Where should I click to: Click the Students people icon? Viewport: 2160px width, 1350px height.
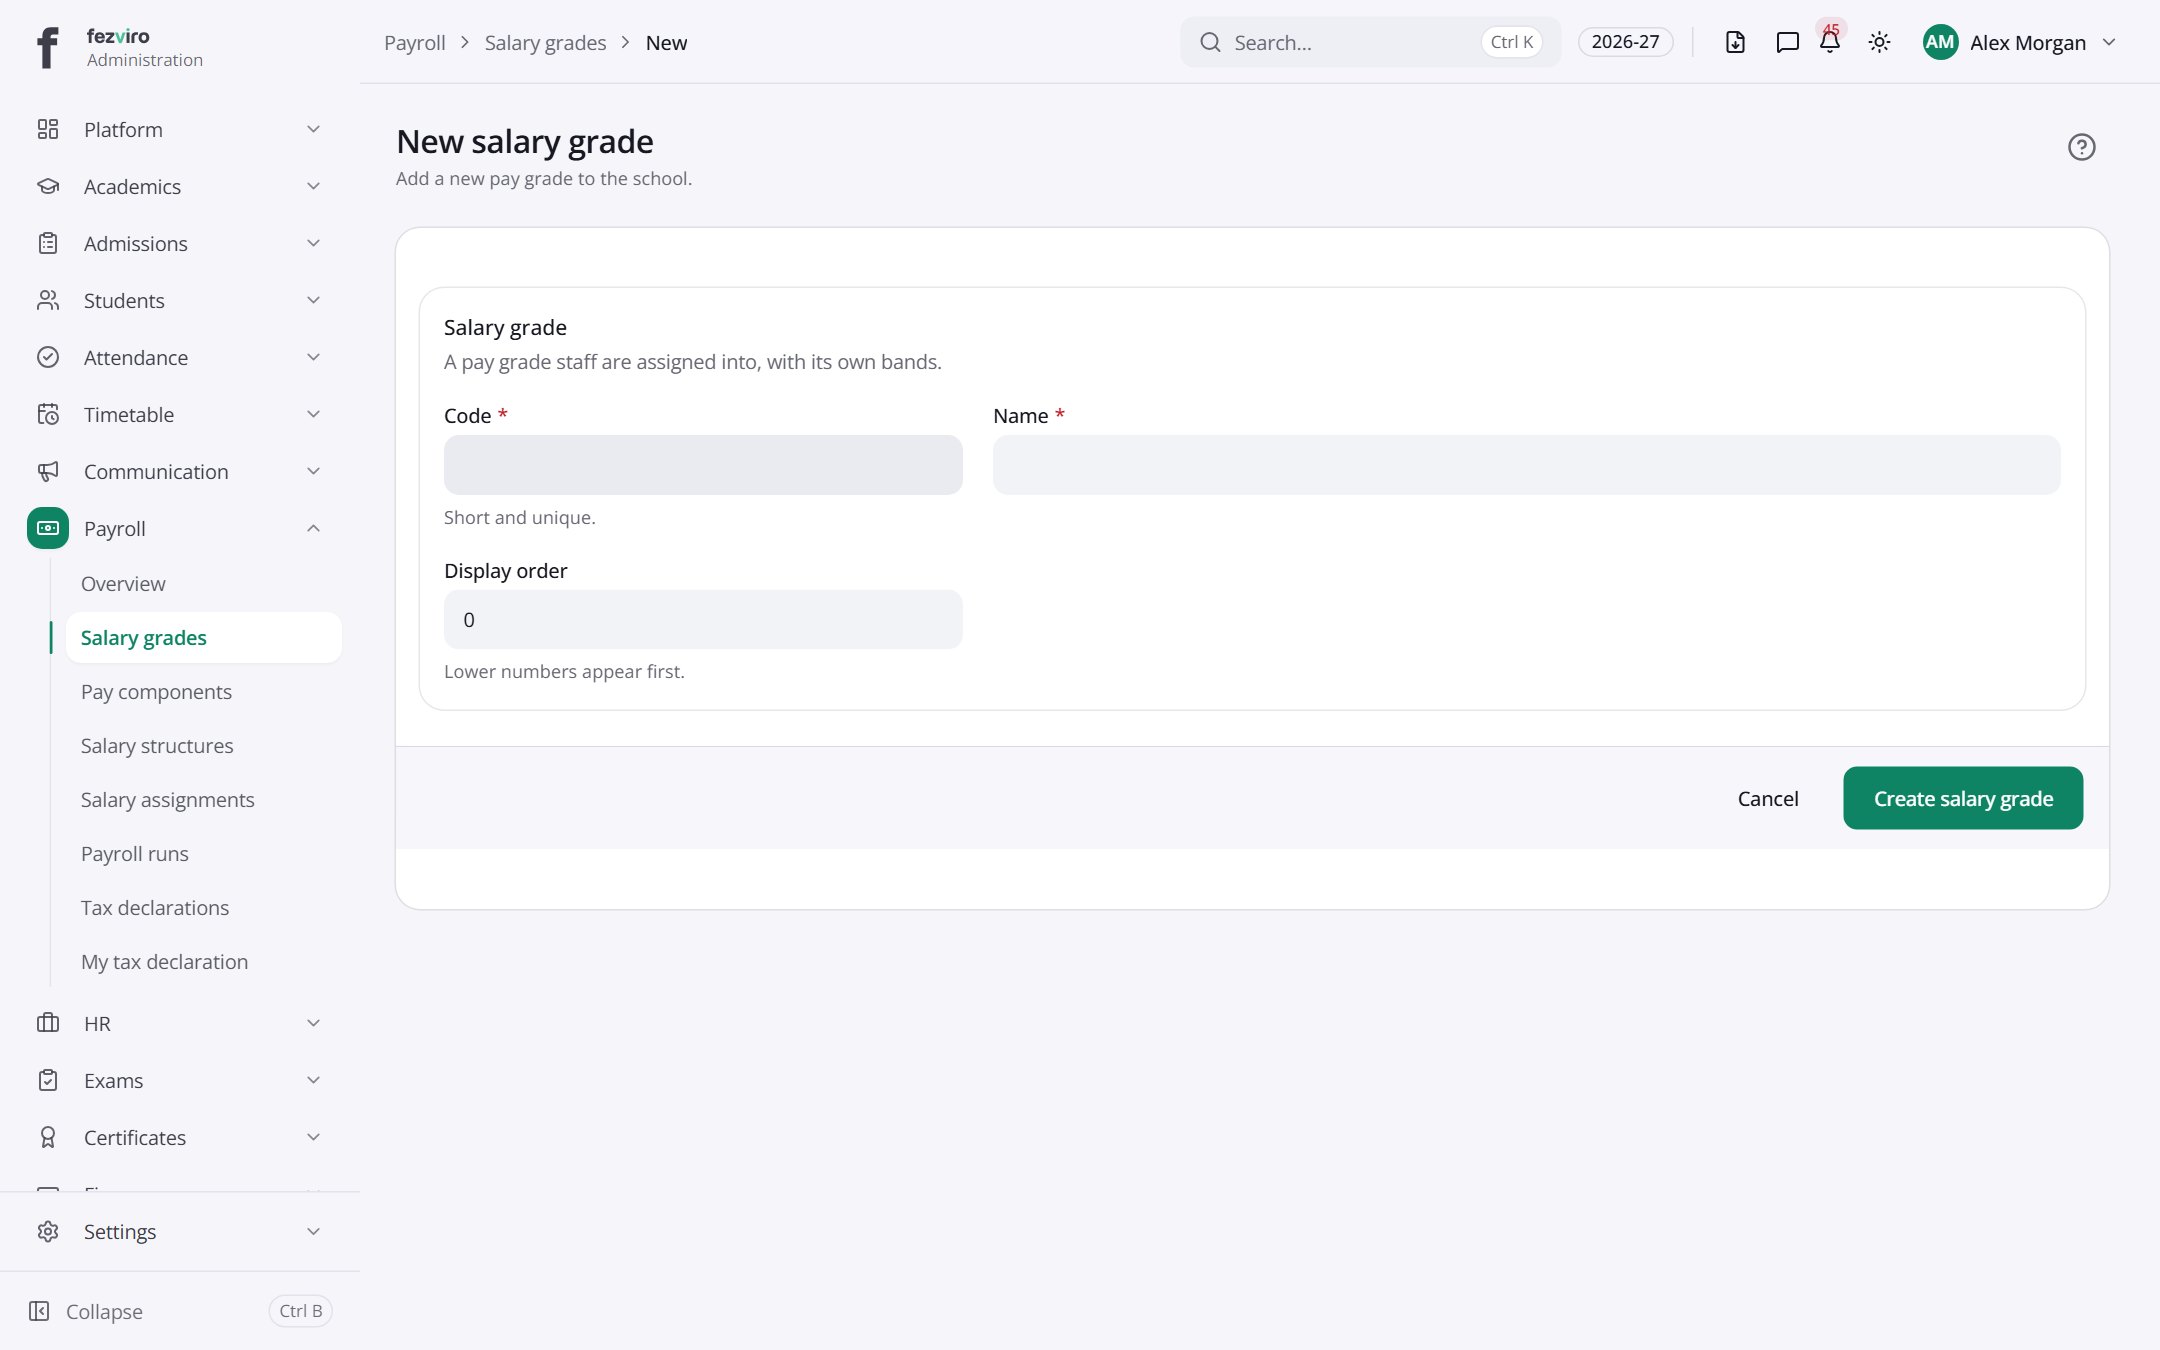(x=48, y=300)
